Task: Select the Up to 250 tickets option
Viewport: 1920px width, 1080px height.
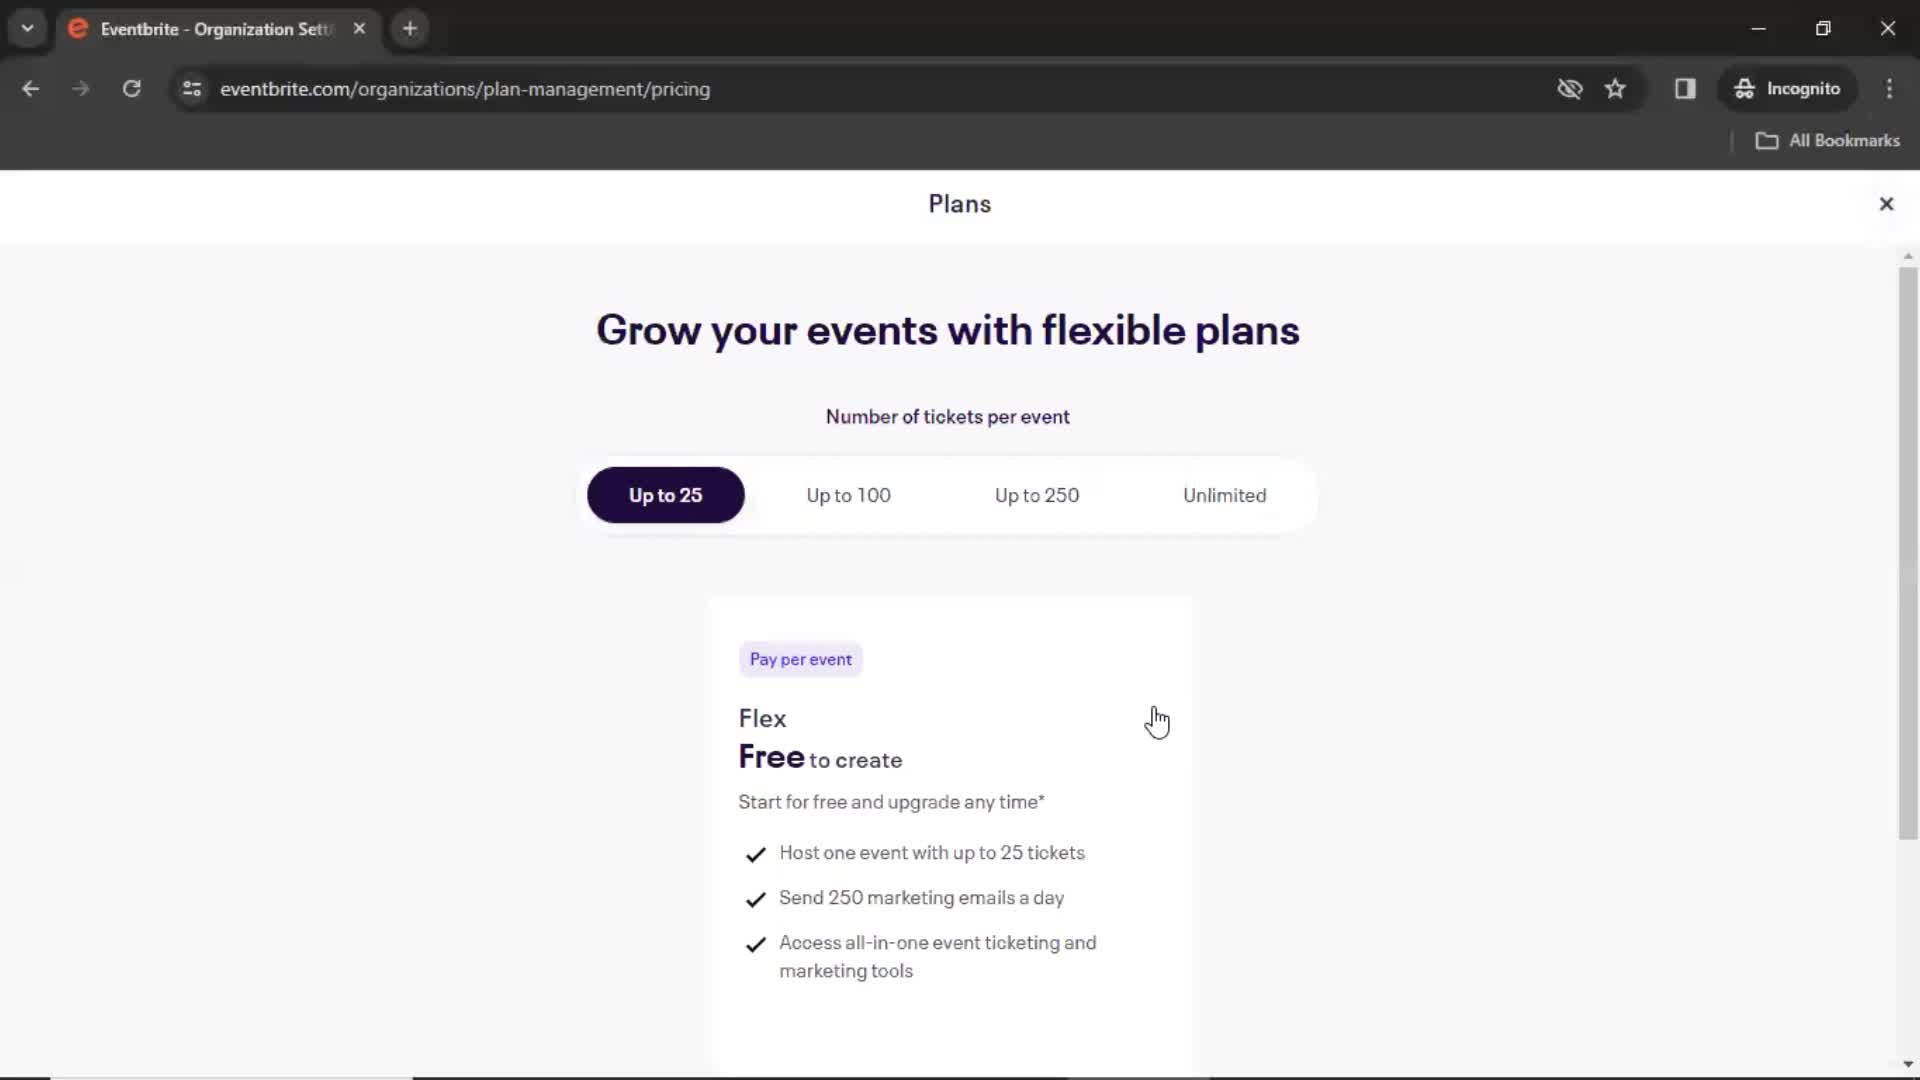Action: click(1037, 495)
